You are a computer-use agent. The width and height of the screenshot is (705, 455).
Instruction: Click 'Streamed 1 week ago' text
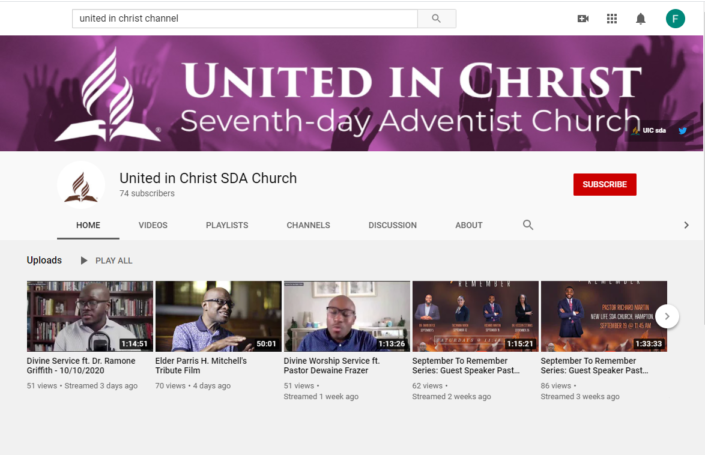321,397
